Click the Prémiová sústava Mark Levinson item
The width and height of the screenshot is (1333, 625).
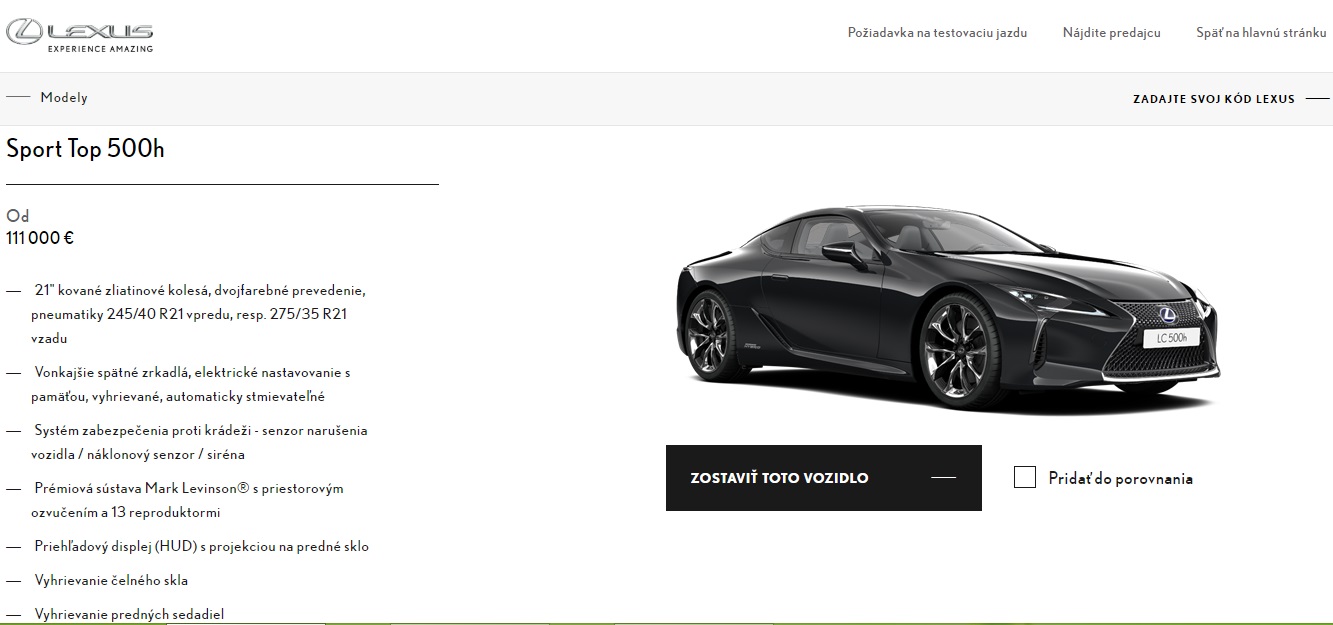point(188,501)
